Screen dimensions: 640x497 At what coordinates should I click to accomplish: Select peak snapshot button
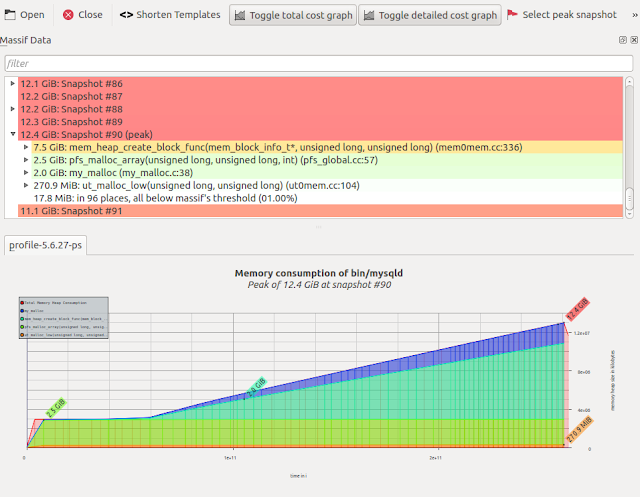(x=562, y=15)
